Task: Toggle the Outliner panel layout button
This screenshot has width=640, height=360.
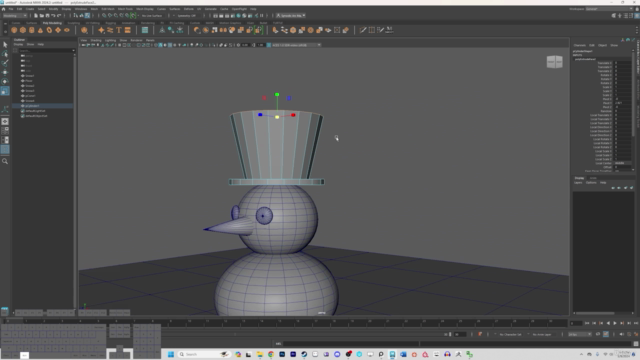Action: tap(5, 149)
